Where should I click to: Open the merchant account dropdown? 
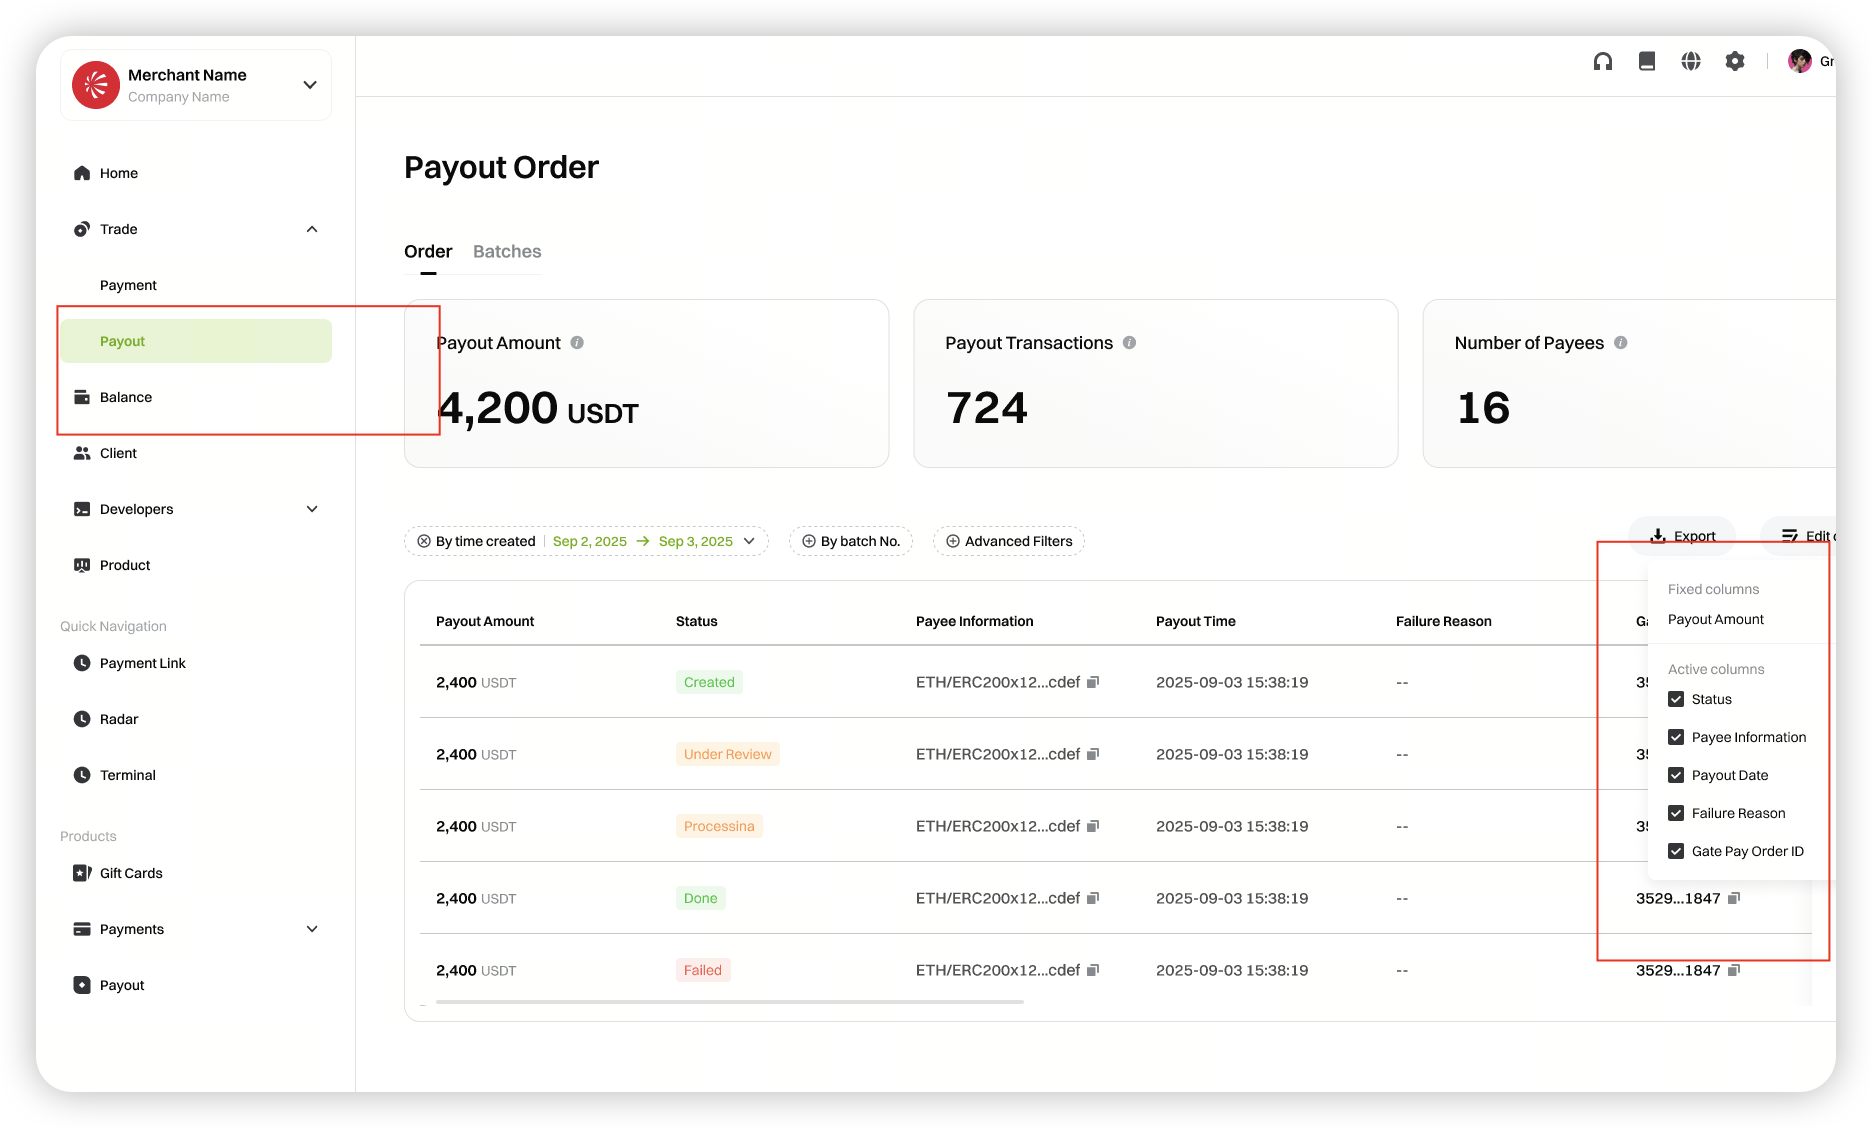tap(310, 85)
